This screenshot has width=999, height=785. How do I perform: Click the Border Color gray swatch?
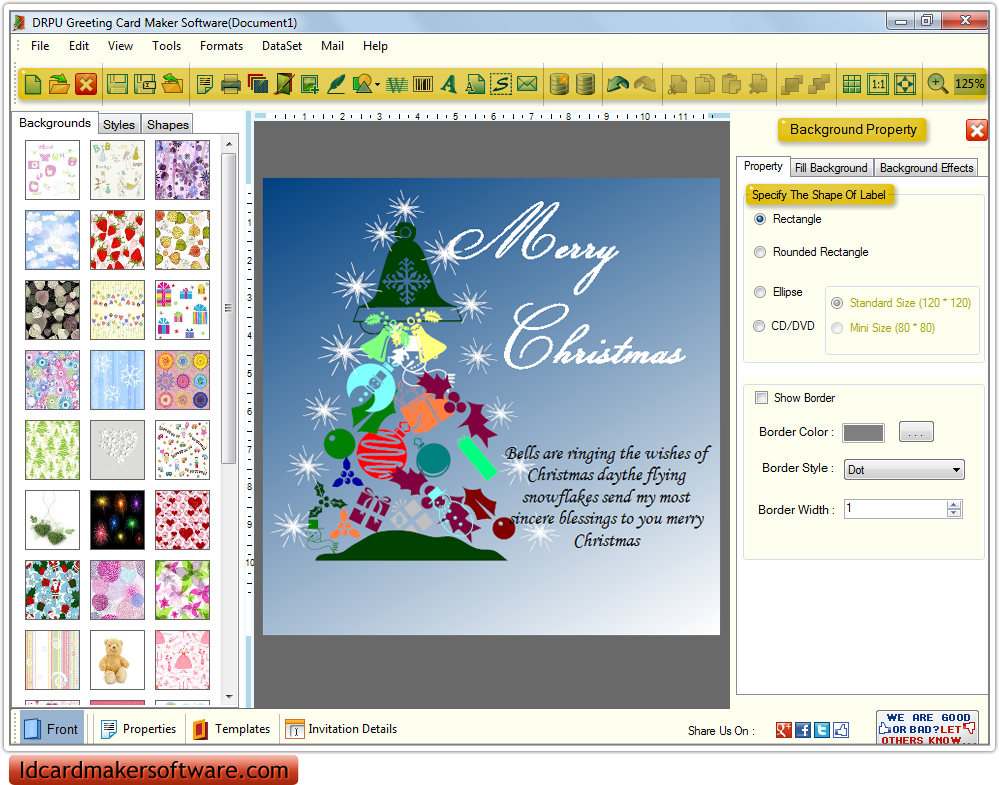tap(863, 433)
